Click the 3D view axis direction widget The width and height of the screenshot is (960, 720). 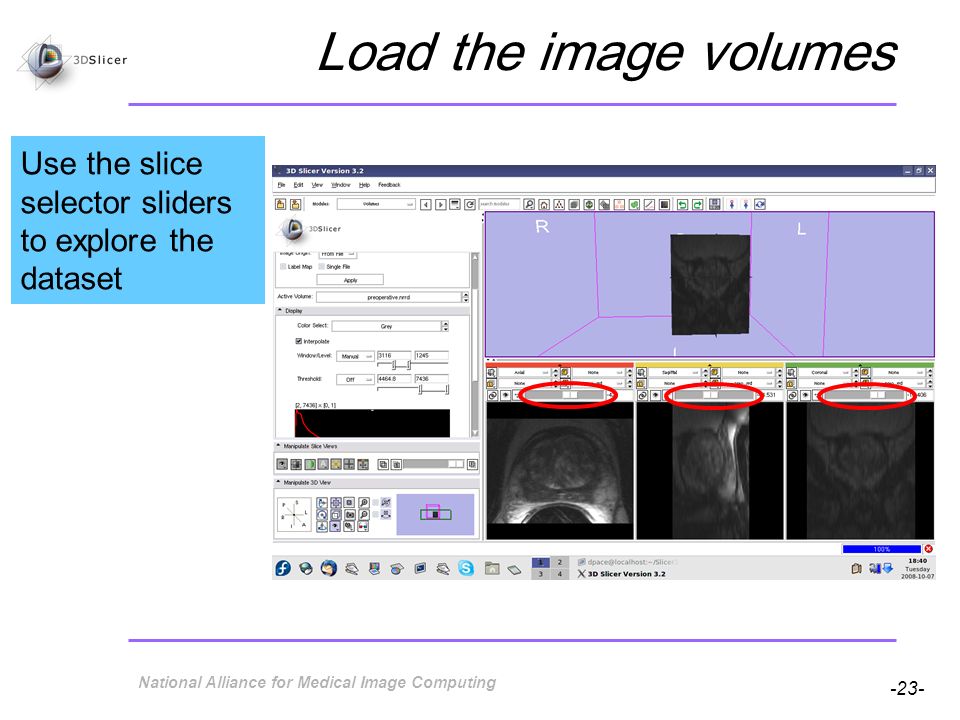click(294, 514)
